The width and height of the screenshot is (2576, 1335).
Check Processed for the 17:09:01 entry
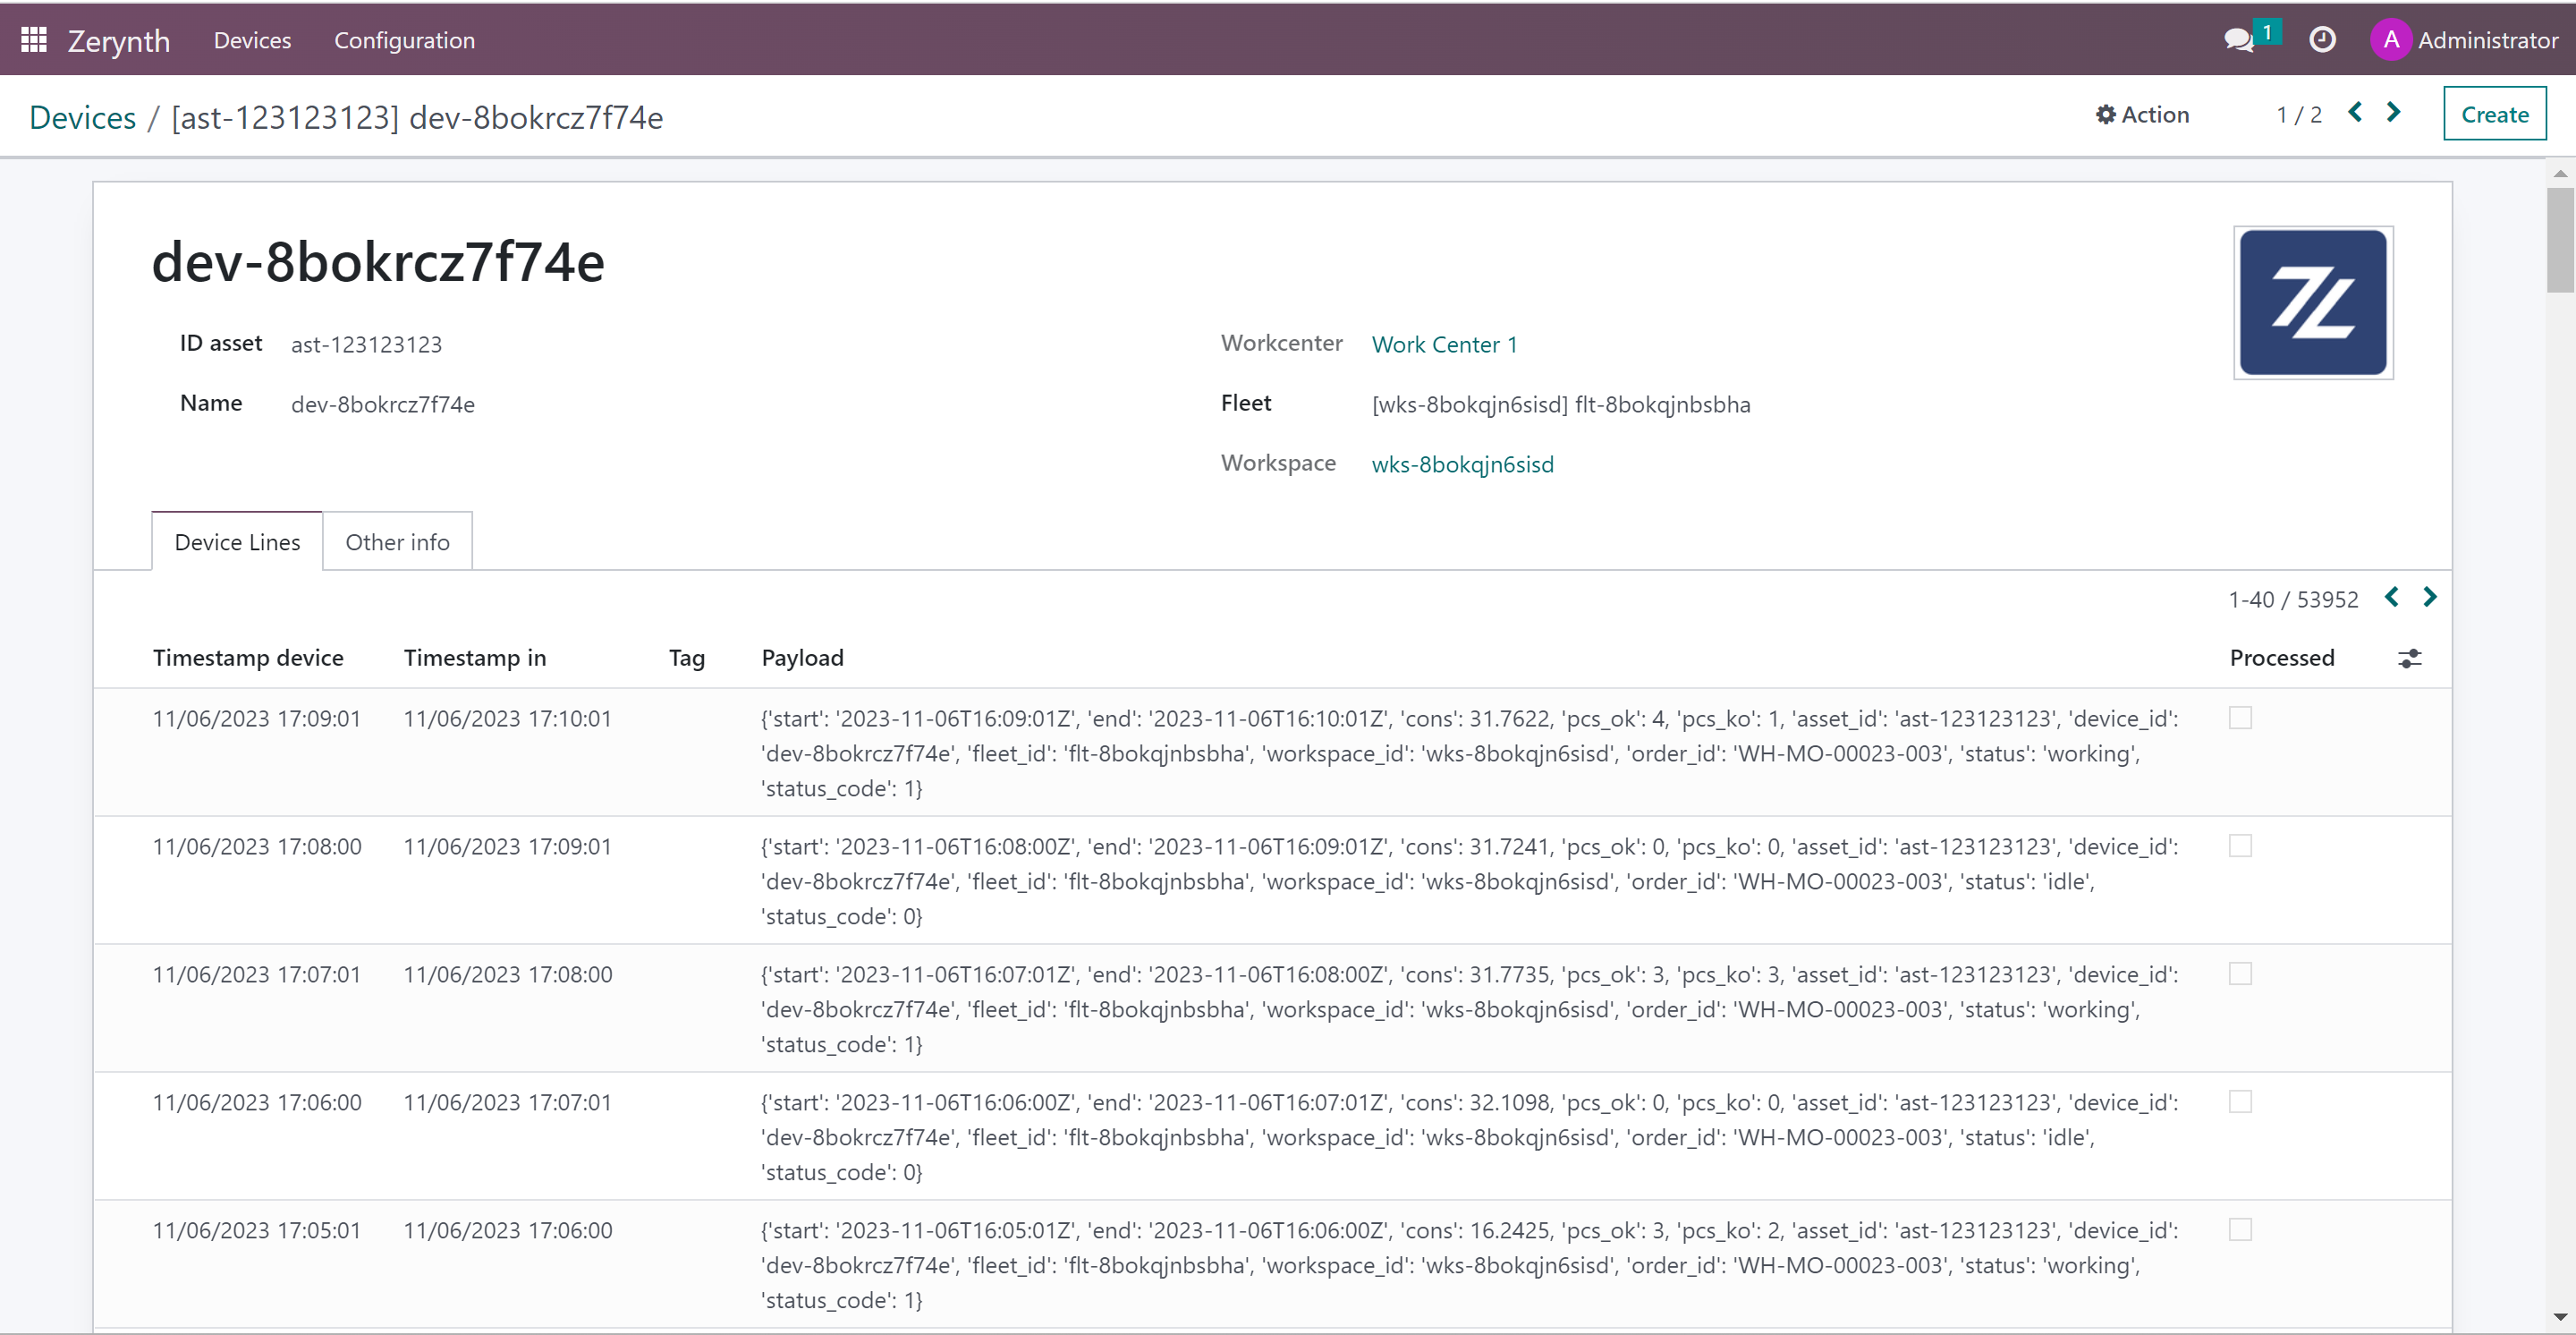click(x=2240, y=717)
